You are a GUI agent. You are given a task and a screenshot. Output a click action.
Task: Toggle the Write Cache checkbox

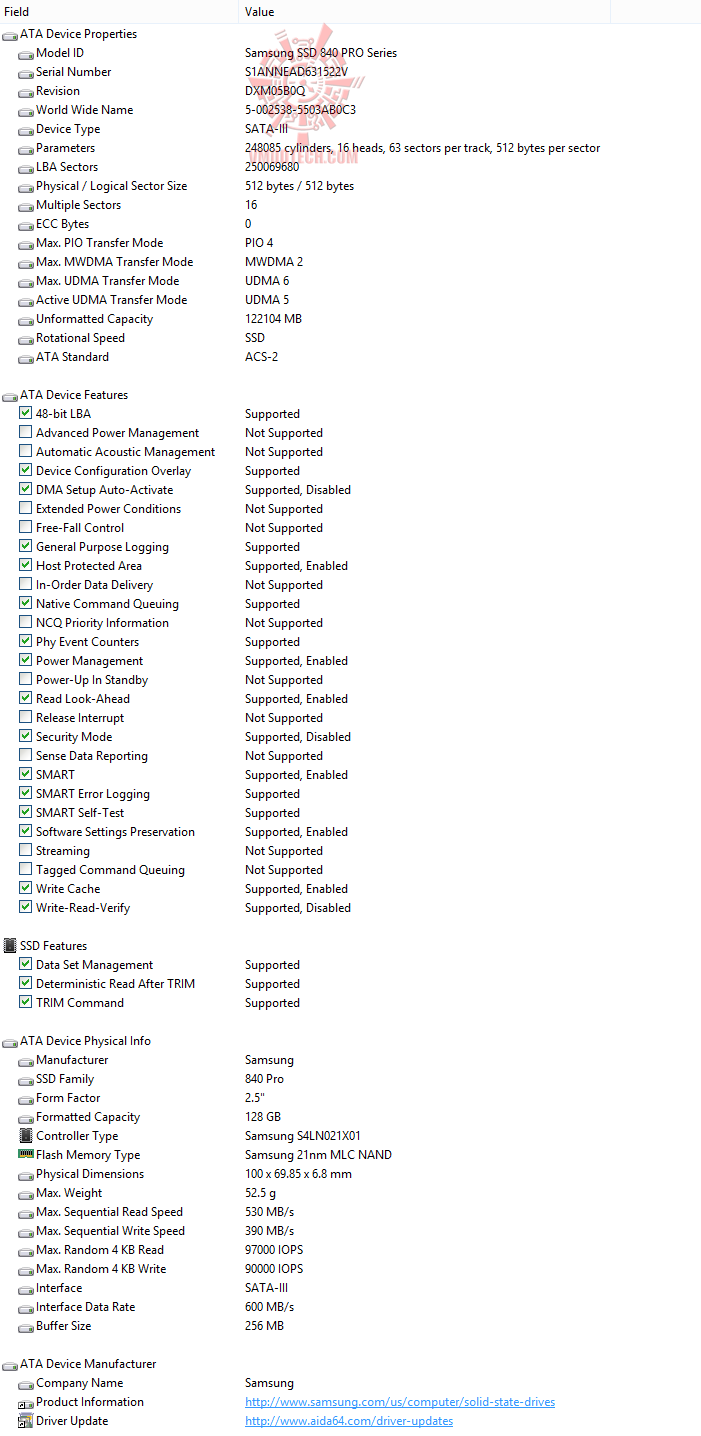point(26,888)
